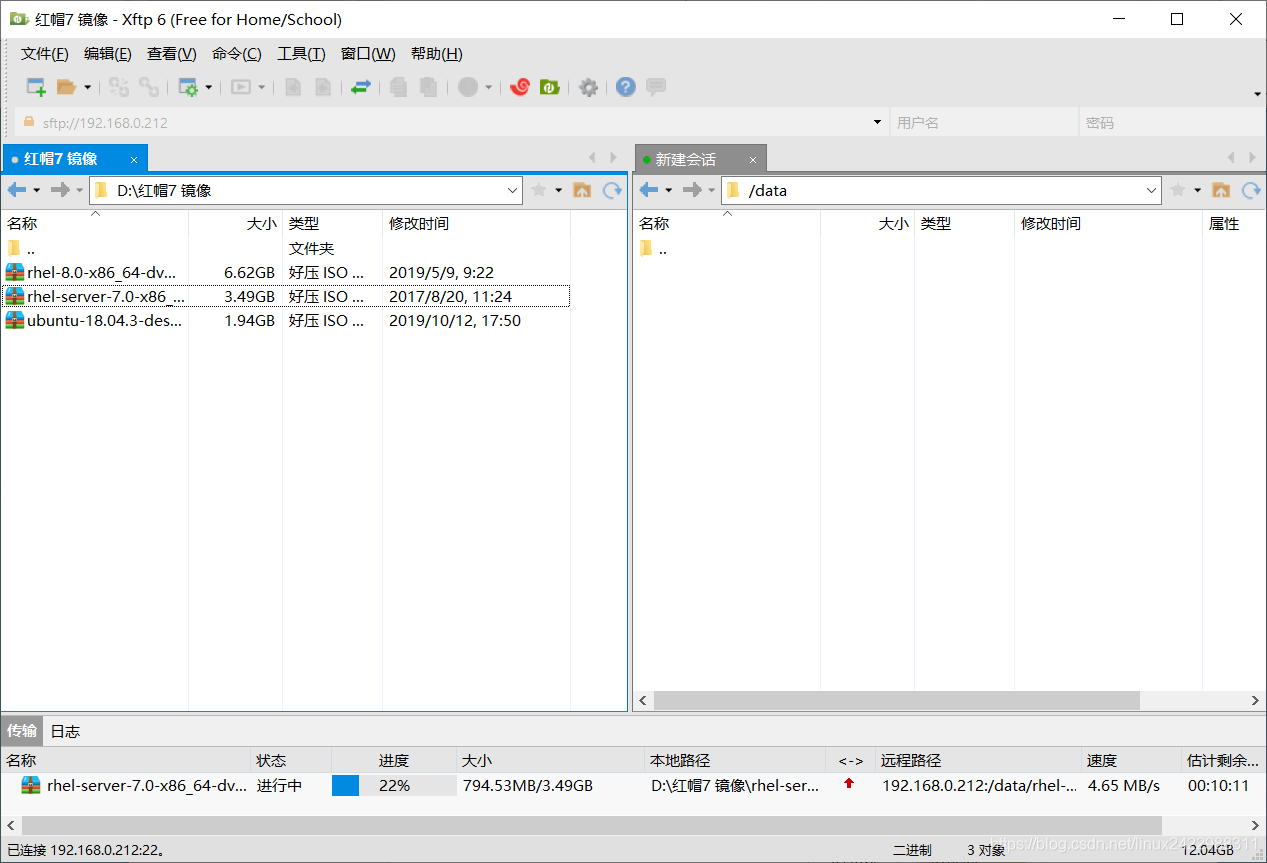
Task: Click the remote pane bookmark star icon
Action: click(x=1178, y=190)
